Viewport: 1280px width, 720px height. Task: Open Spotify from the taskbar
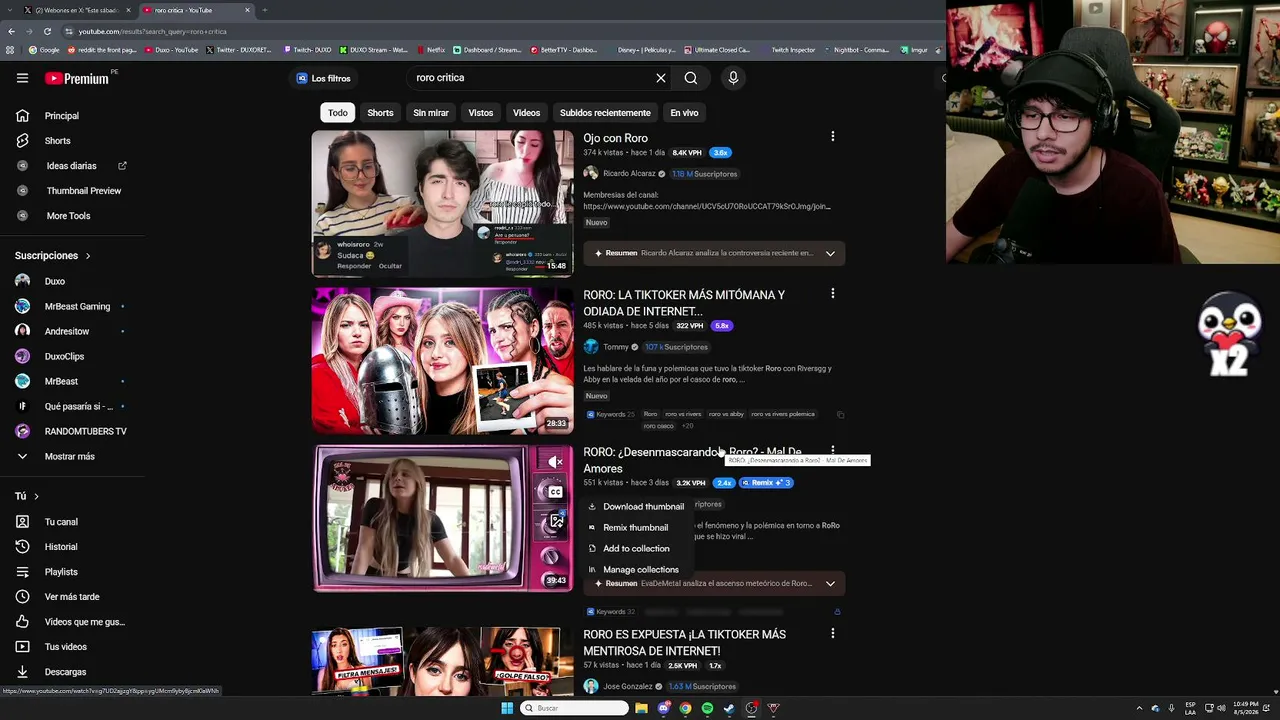click(707, 708)
